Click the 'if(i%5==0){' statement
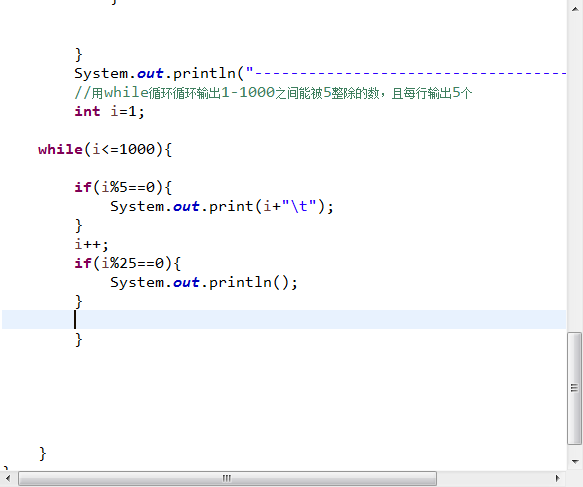Viewport: 583px width, 487px height. [123, 187]
